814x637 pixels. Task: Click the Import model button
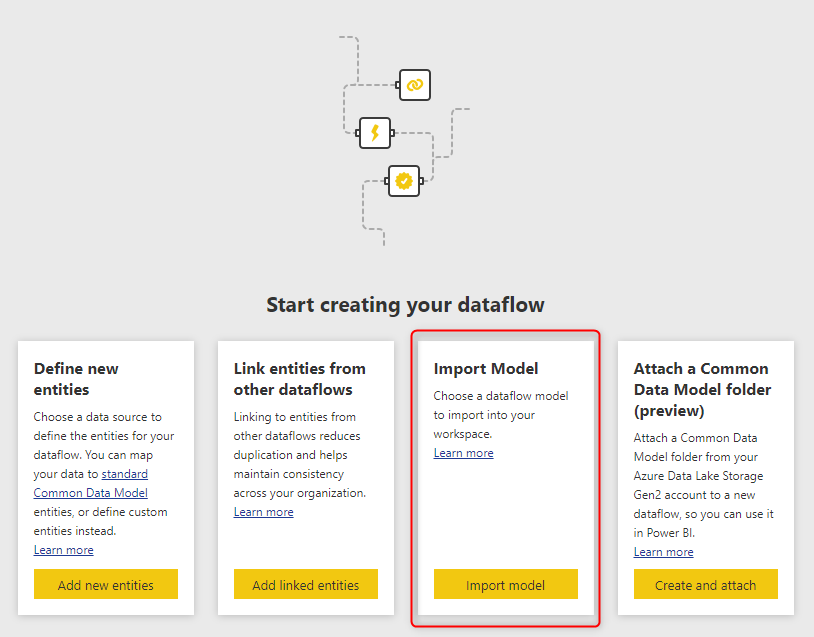tap(506, 585)
